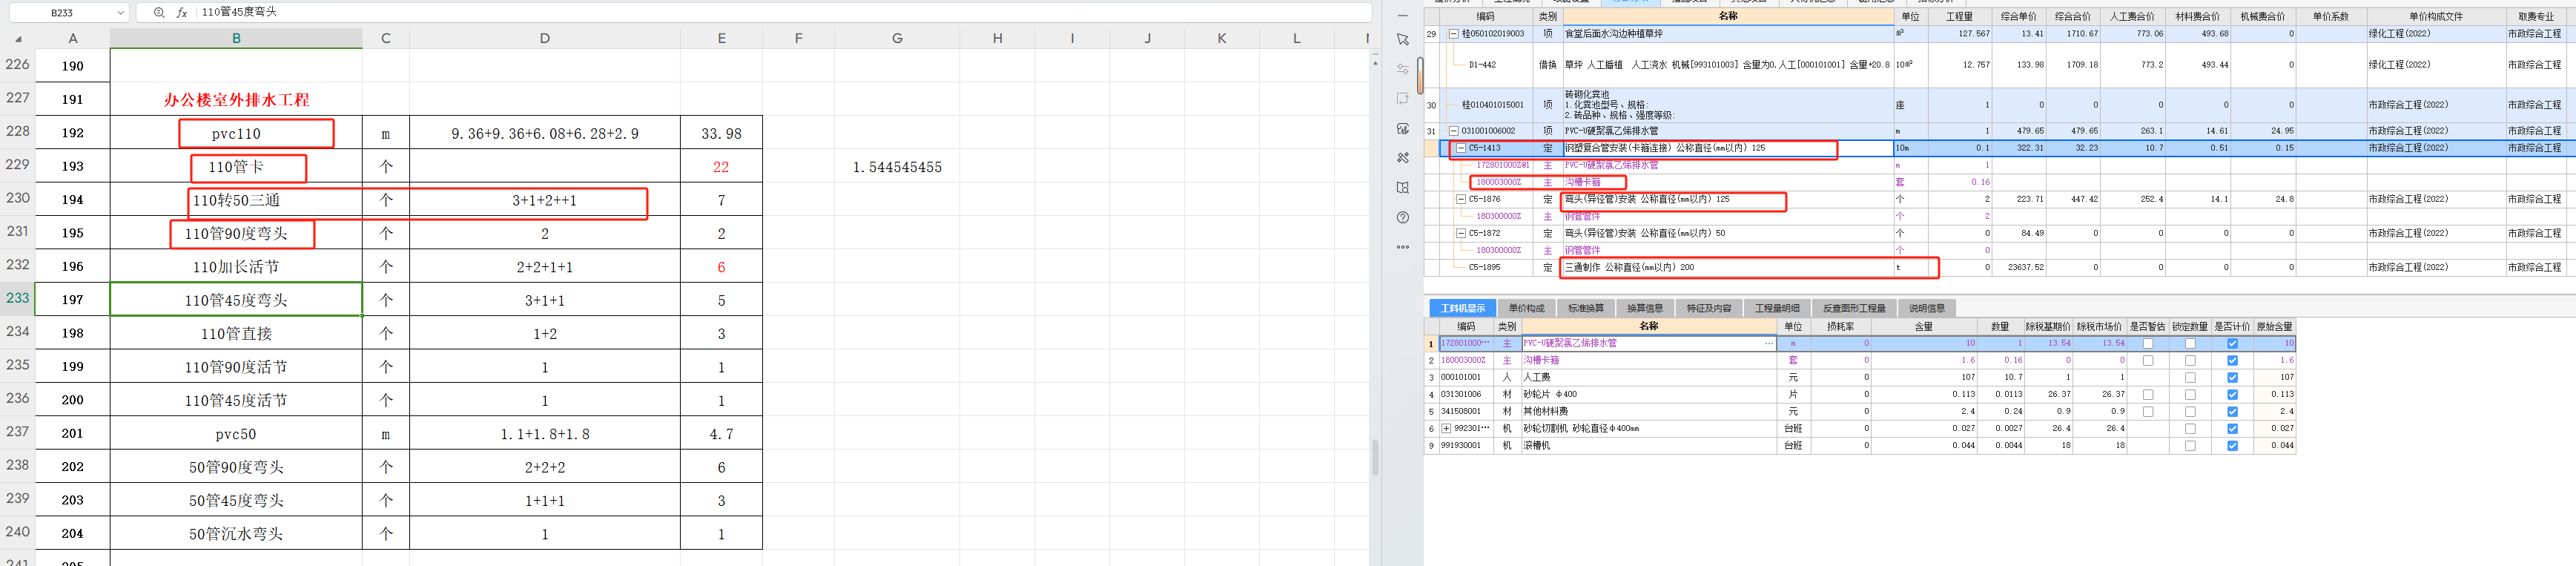Switch to the 单价构成 tab
This screenshot has height=566, width=2576.
[1527, 308]
